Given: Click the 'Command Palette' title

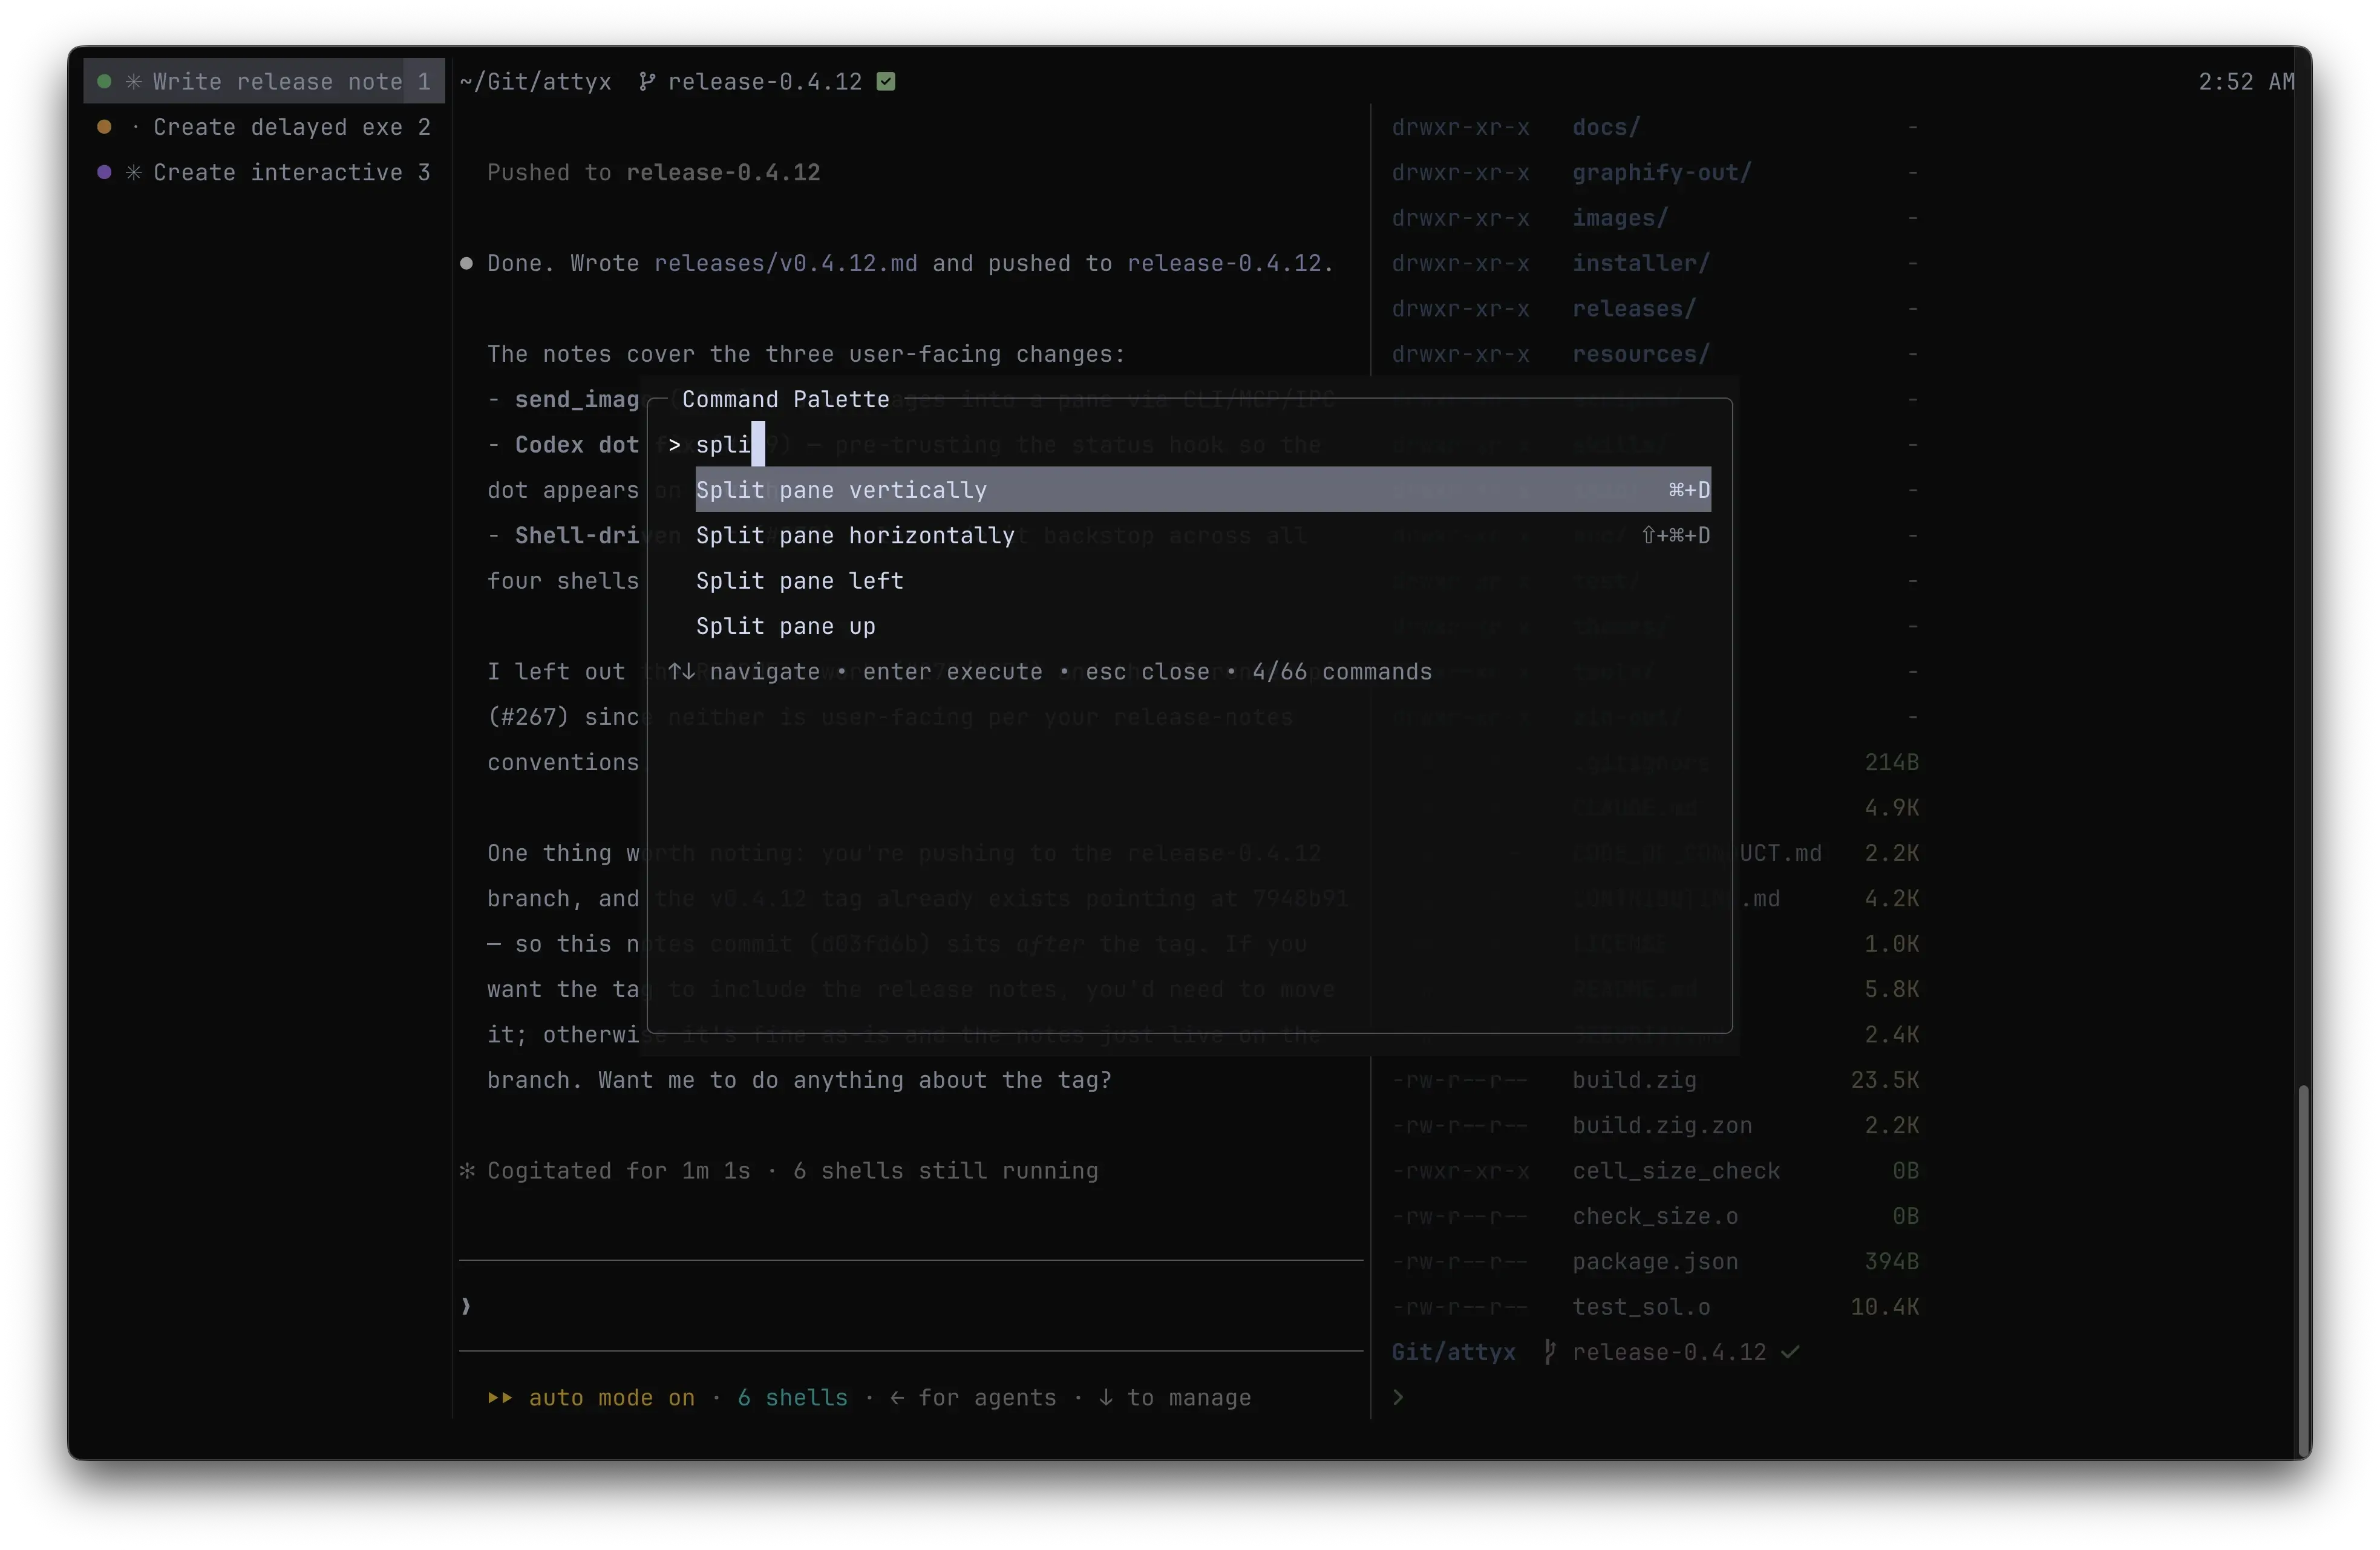Looking at the screenshot, I should (785, 399).
